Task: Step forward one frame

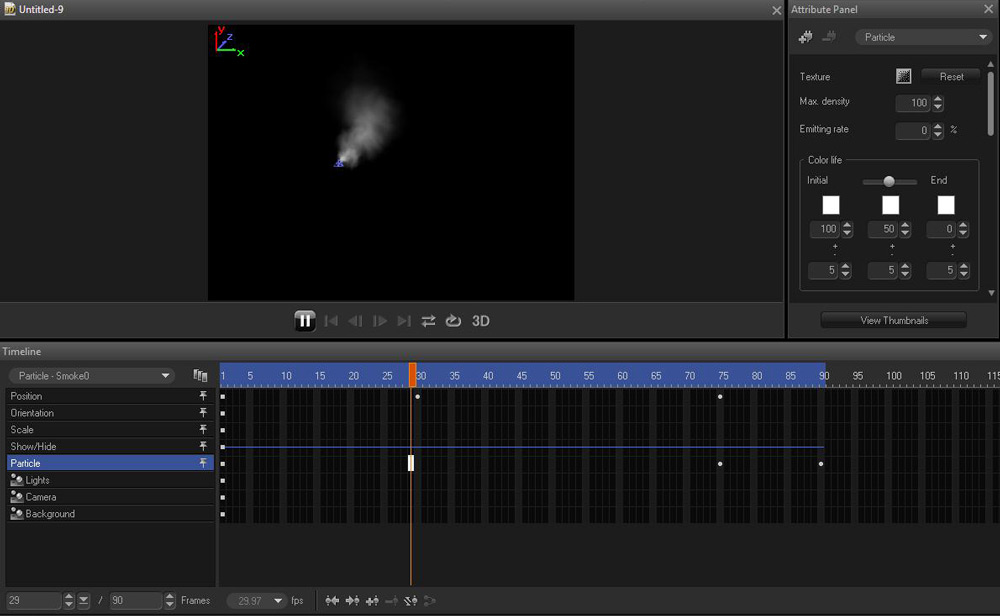Action: coord(379,321)
